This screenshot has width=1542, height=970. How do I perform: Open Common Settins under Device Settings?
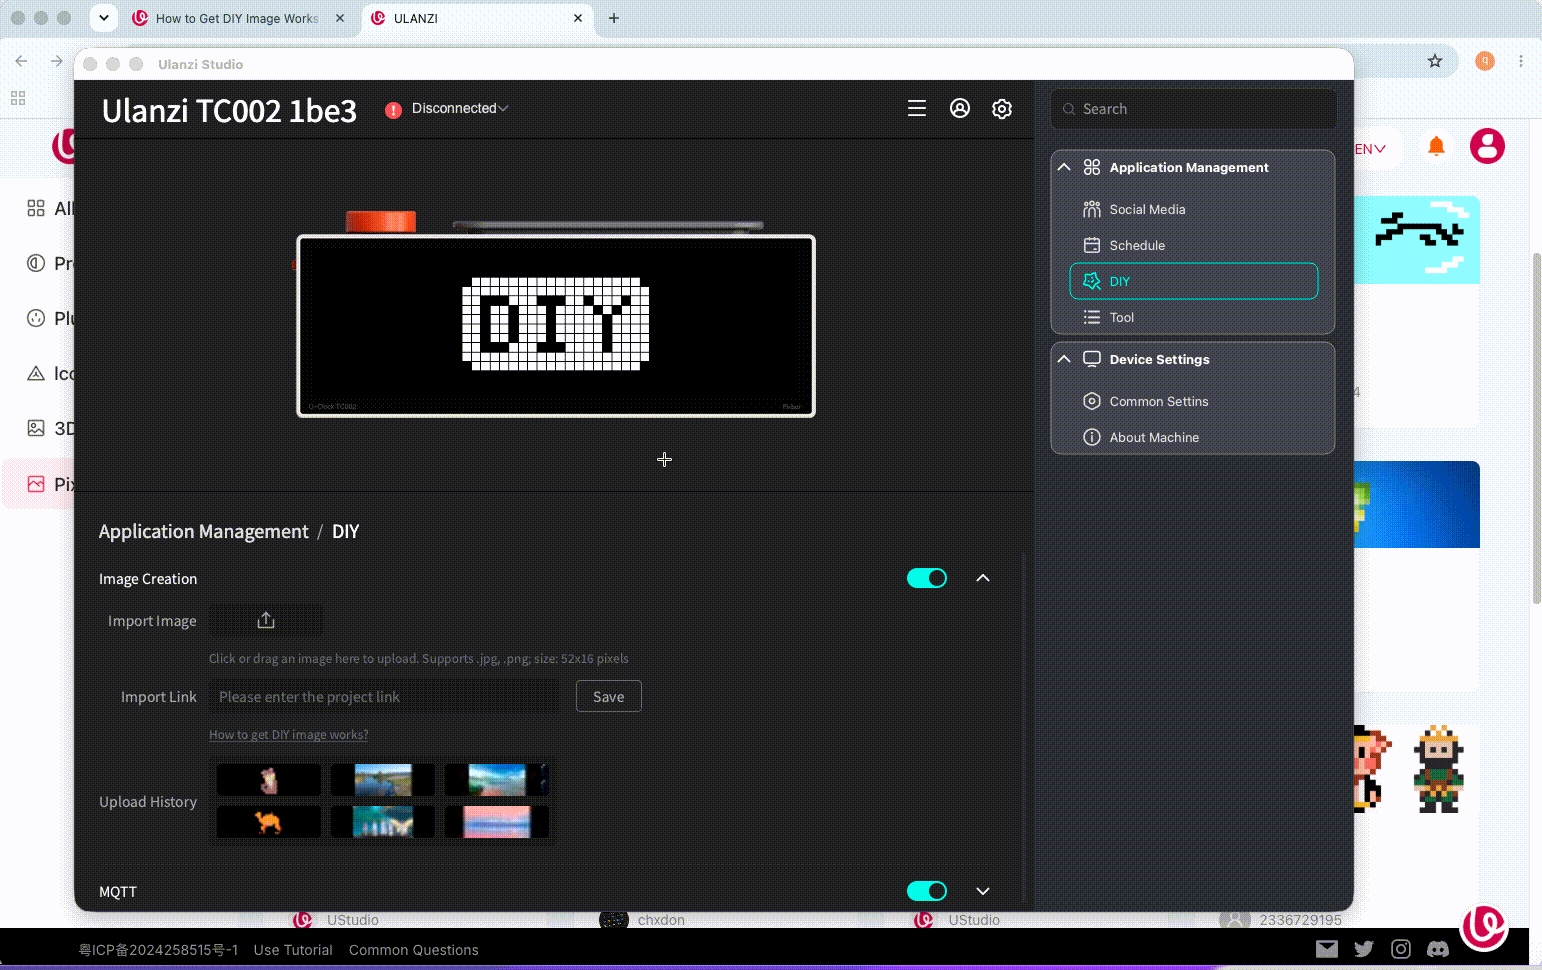pos(1194,401)
